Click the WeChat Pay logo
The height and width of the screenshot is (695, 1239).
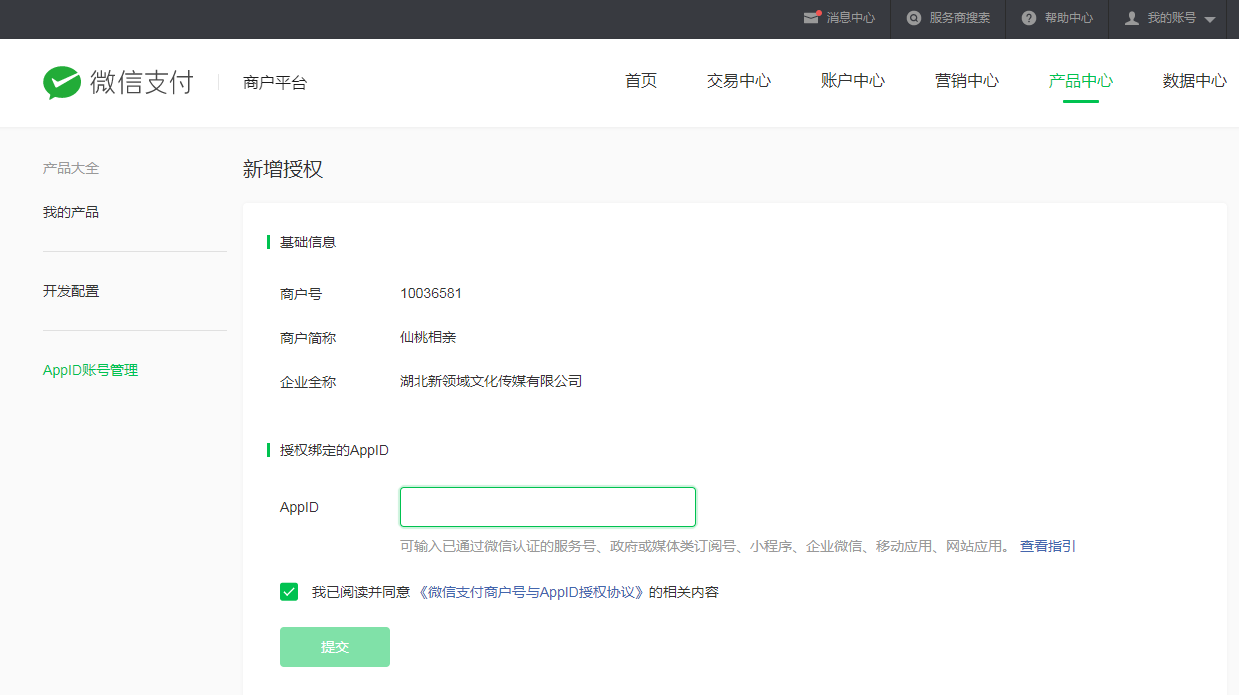(118, 83)
